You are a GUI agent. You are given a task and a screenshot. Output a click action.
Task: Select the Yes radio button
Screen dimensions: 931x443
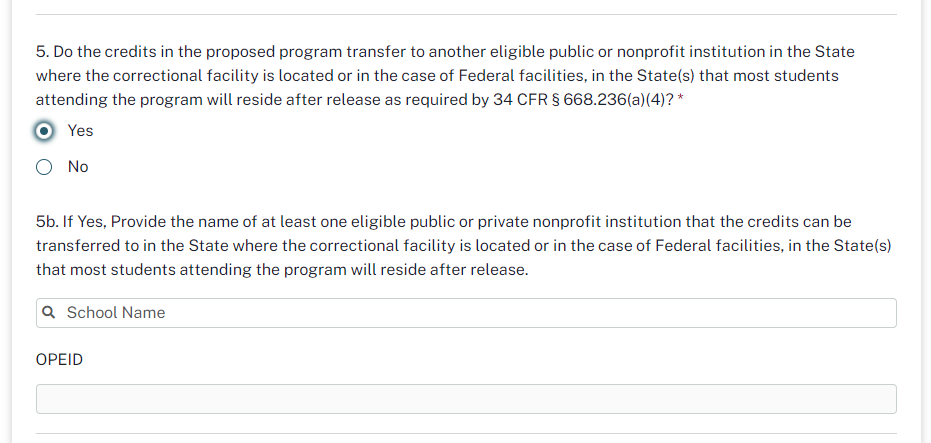tap(44, 131)
